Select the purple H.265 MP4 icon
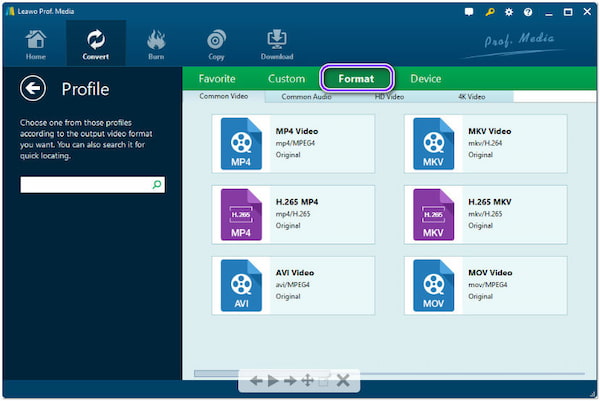The image size is (600, 401). 241,214
